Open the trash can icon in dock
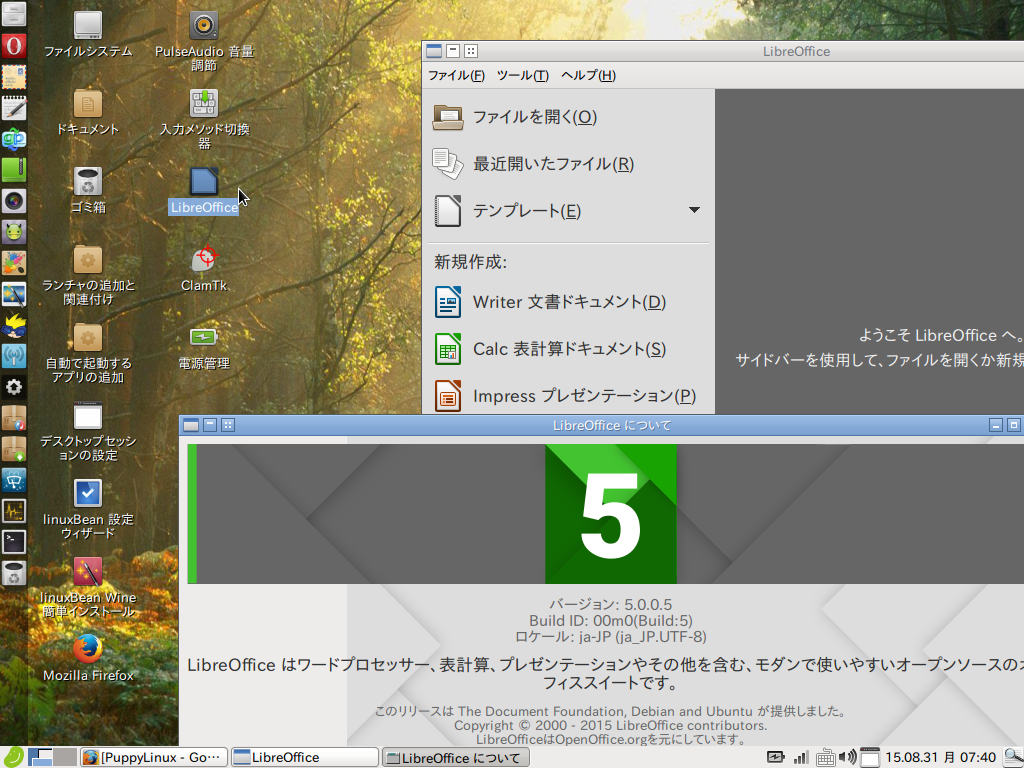1024x768 pixels. pos(14,573)
